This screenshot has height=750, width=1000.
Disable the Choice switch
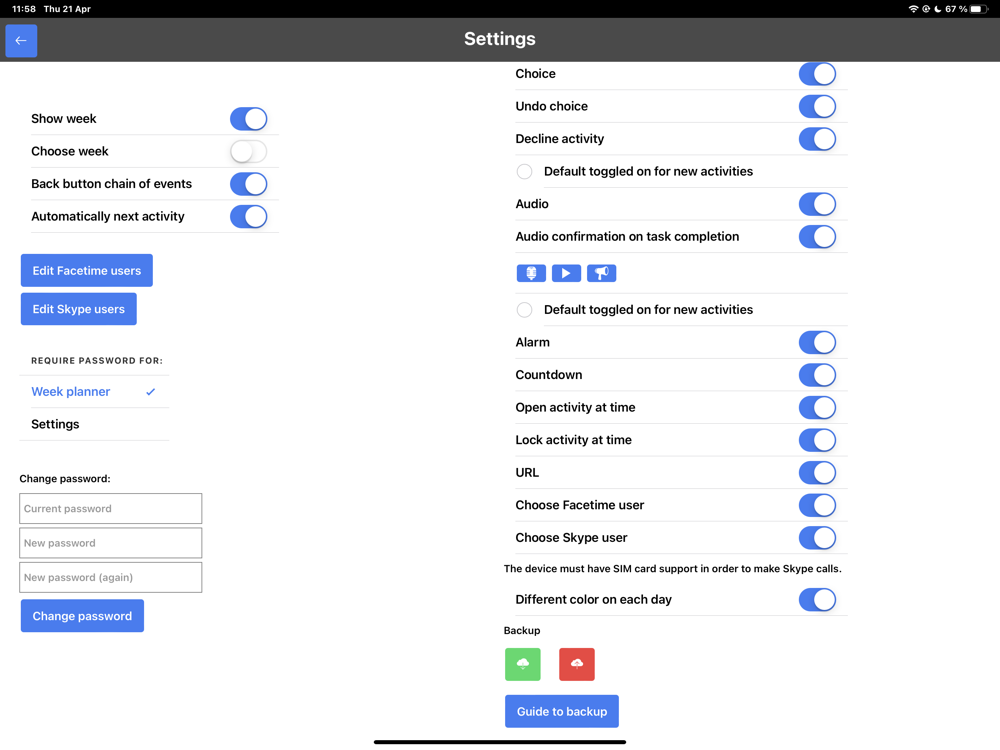coord(817,74)
